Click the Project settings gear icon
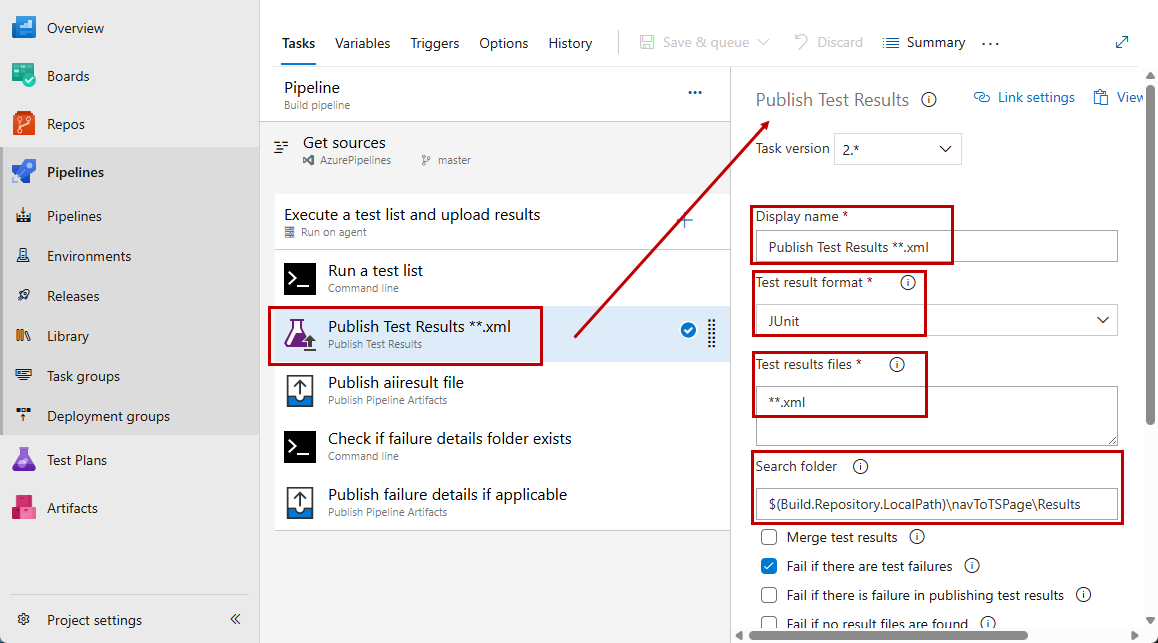1158x643 pixels. tap(24, 619)
